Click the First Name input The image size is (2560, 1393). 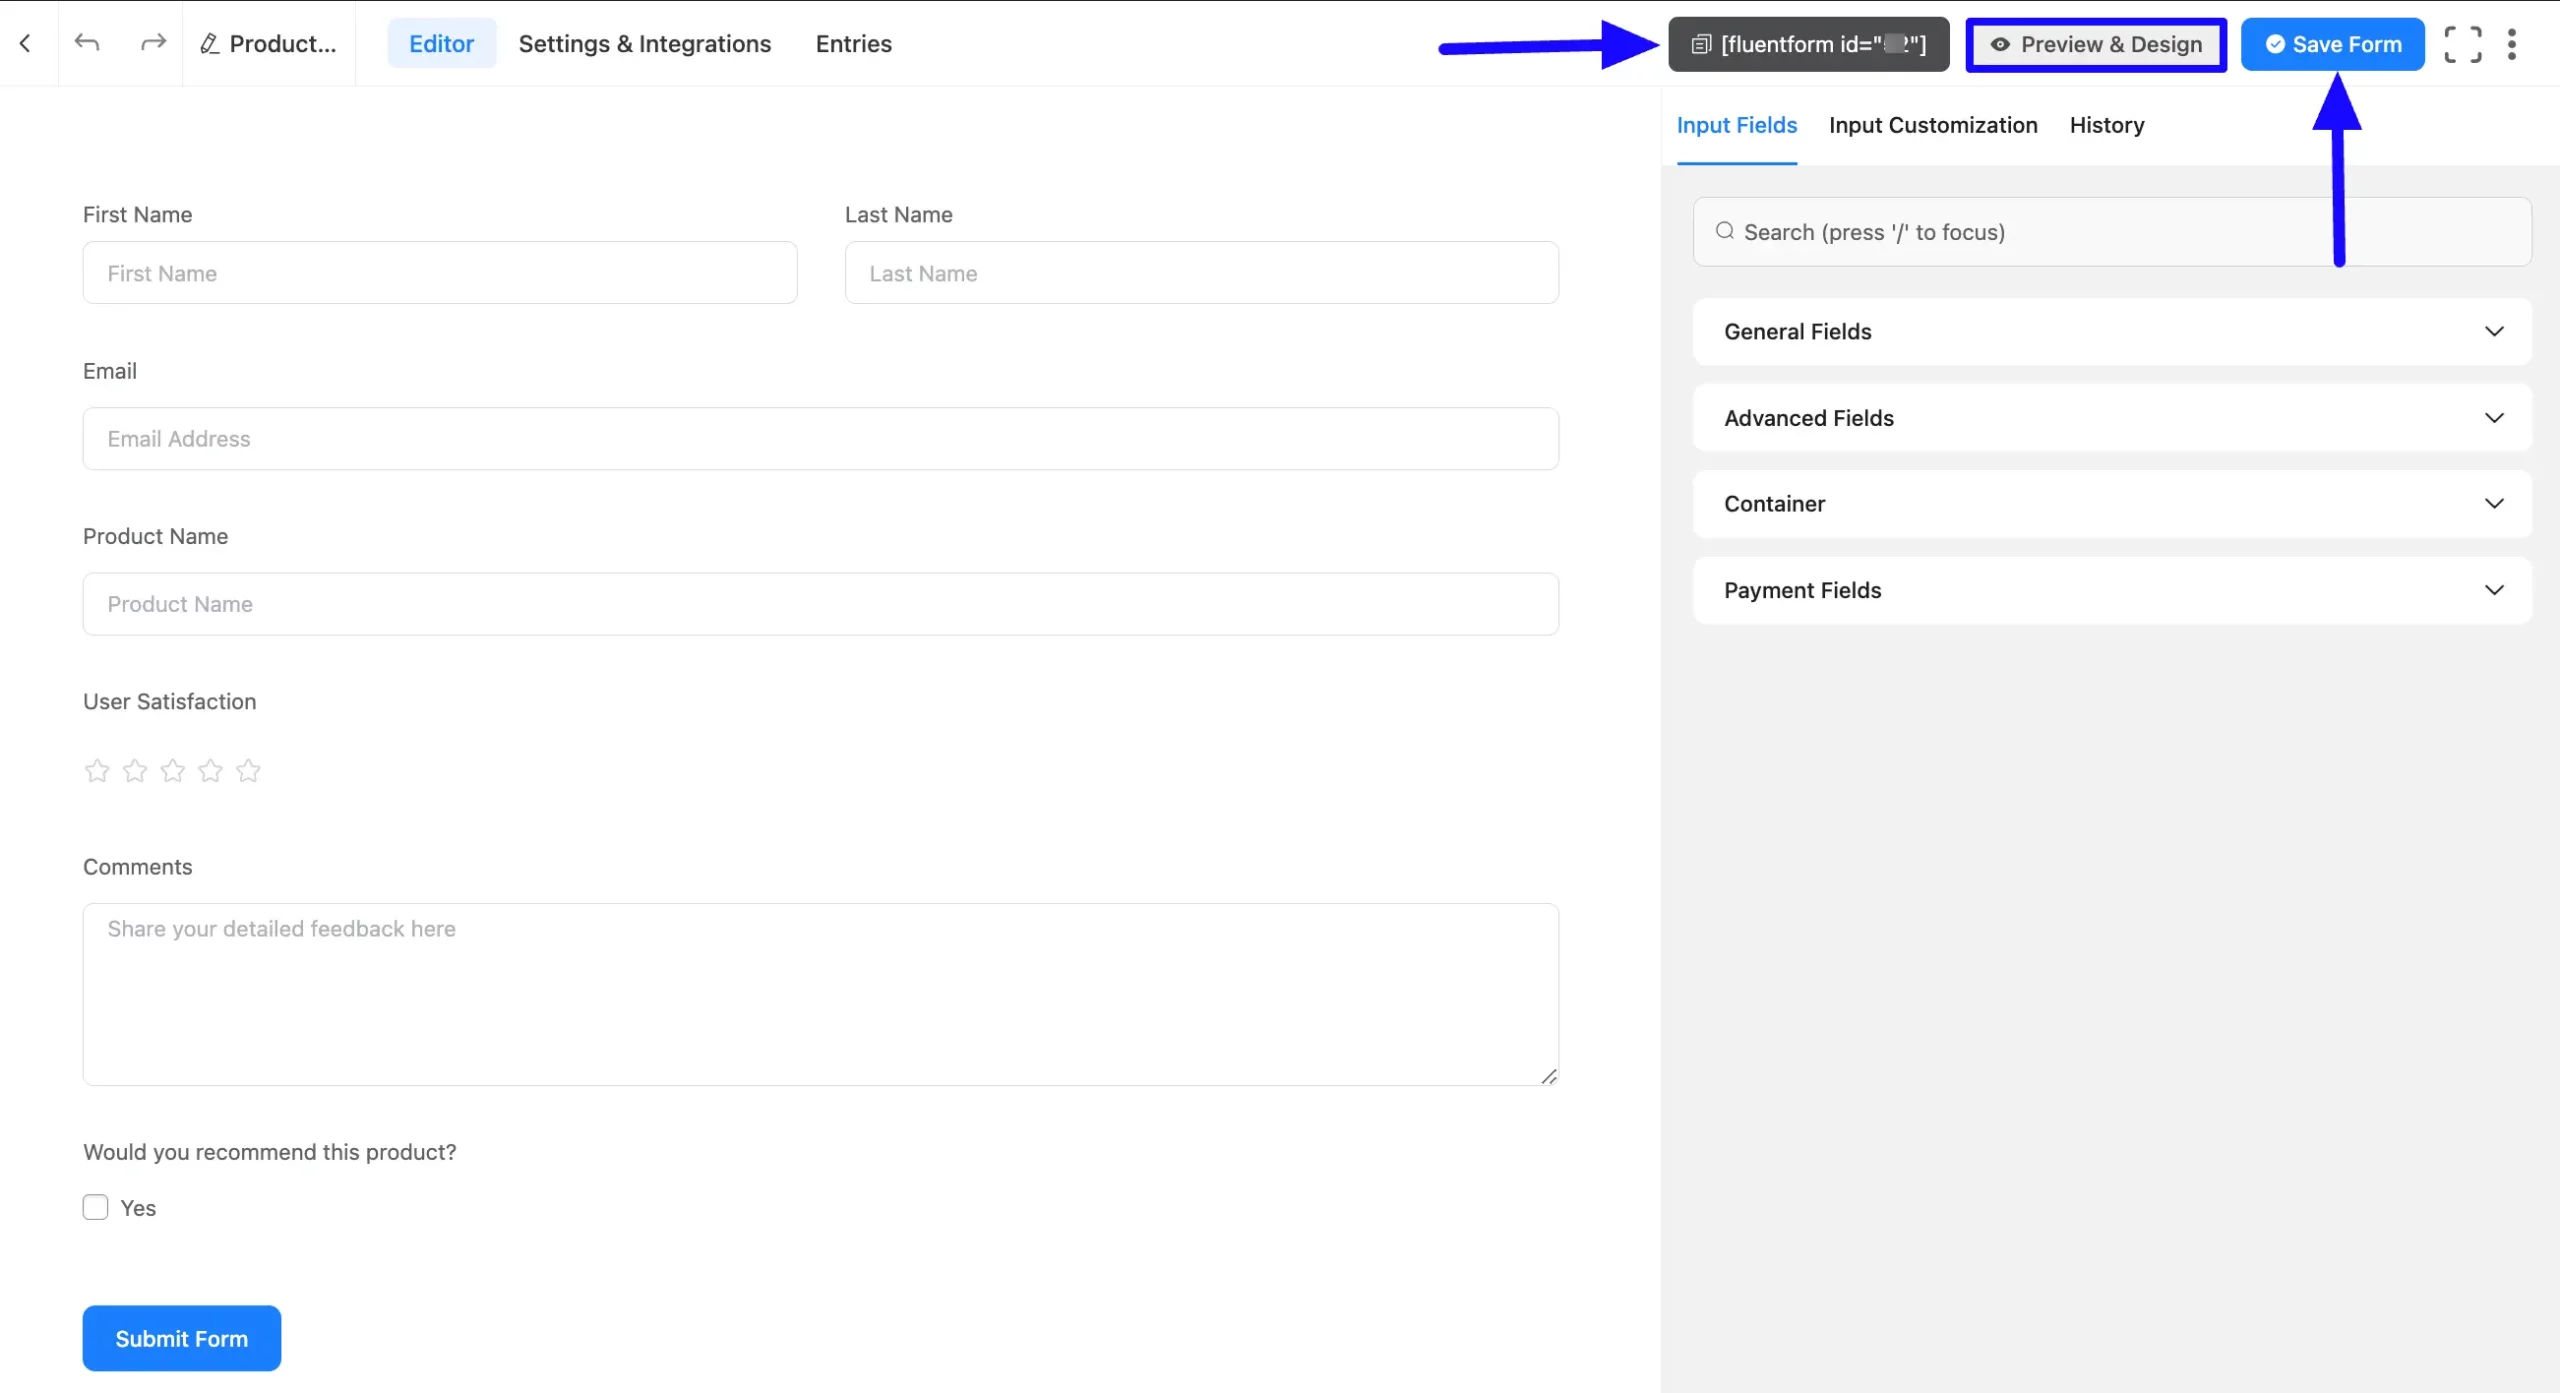[440, 273]
